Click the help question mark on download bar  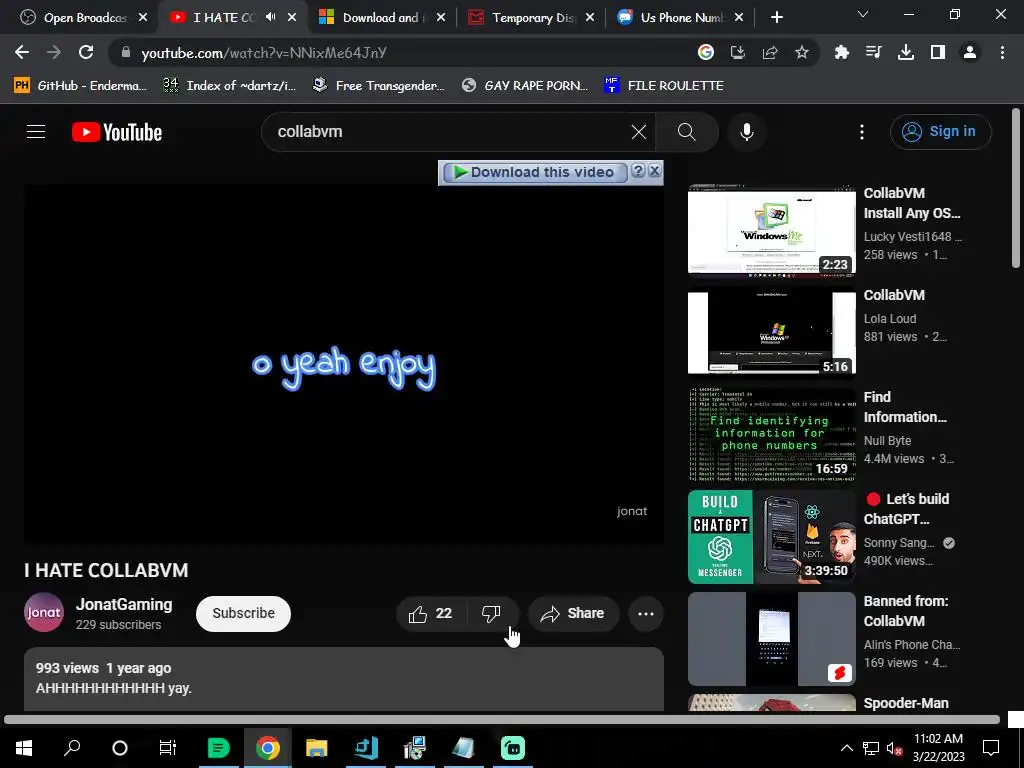pos(638,171)
